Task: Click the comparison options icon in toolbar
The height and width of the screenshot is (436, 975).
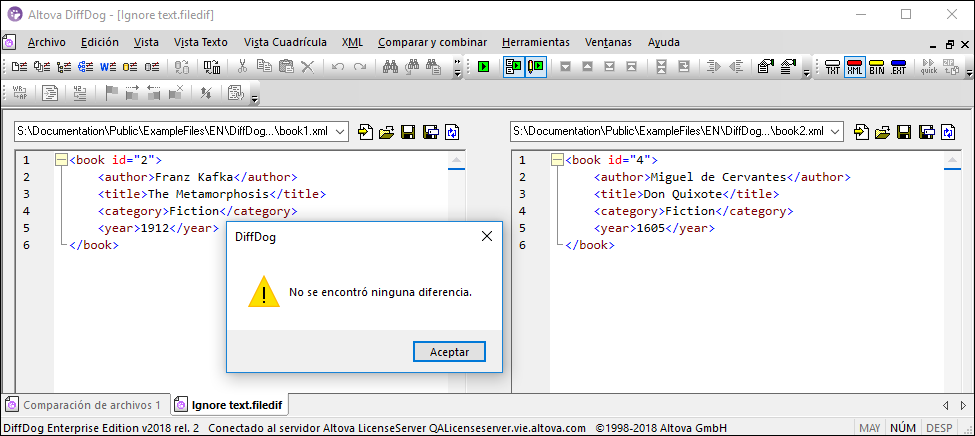Action: [x=767, y=67]
